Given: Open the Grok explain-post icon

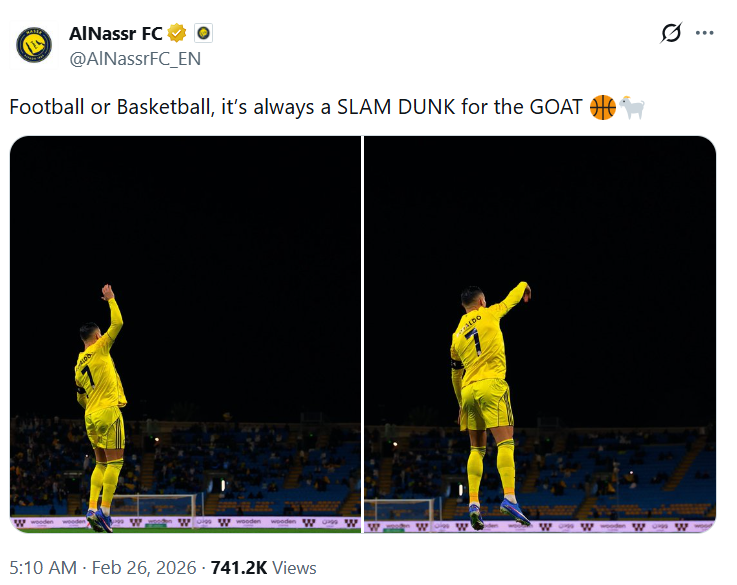Looking at the screenshot, I should pyautogui.click(x=671, y=33).
